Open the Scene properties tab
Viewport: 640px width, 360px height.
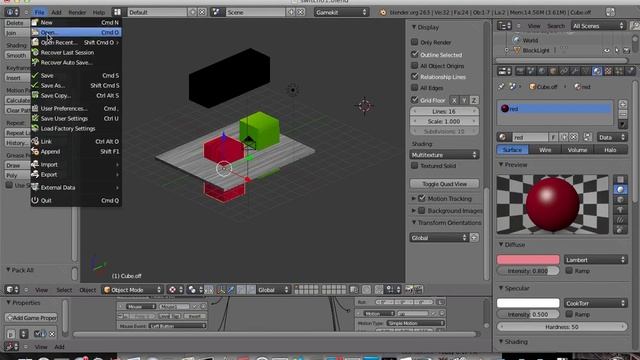click(x=531, y=71)
